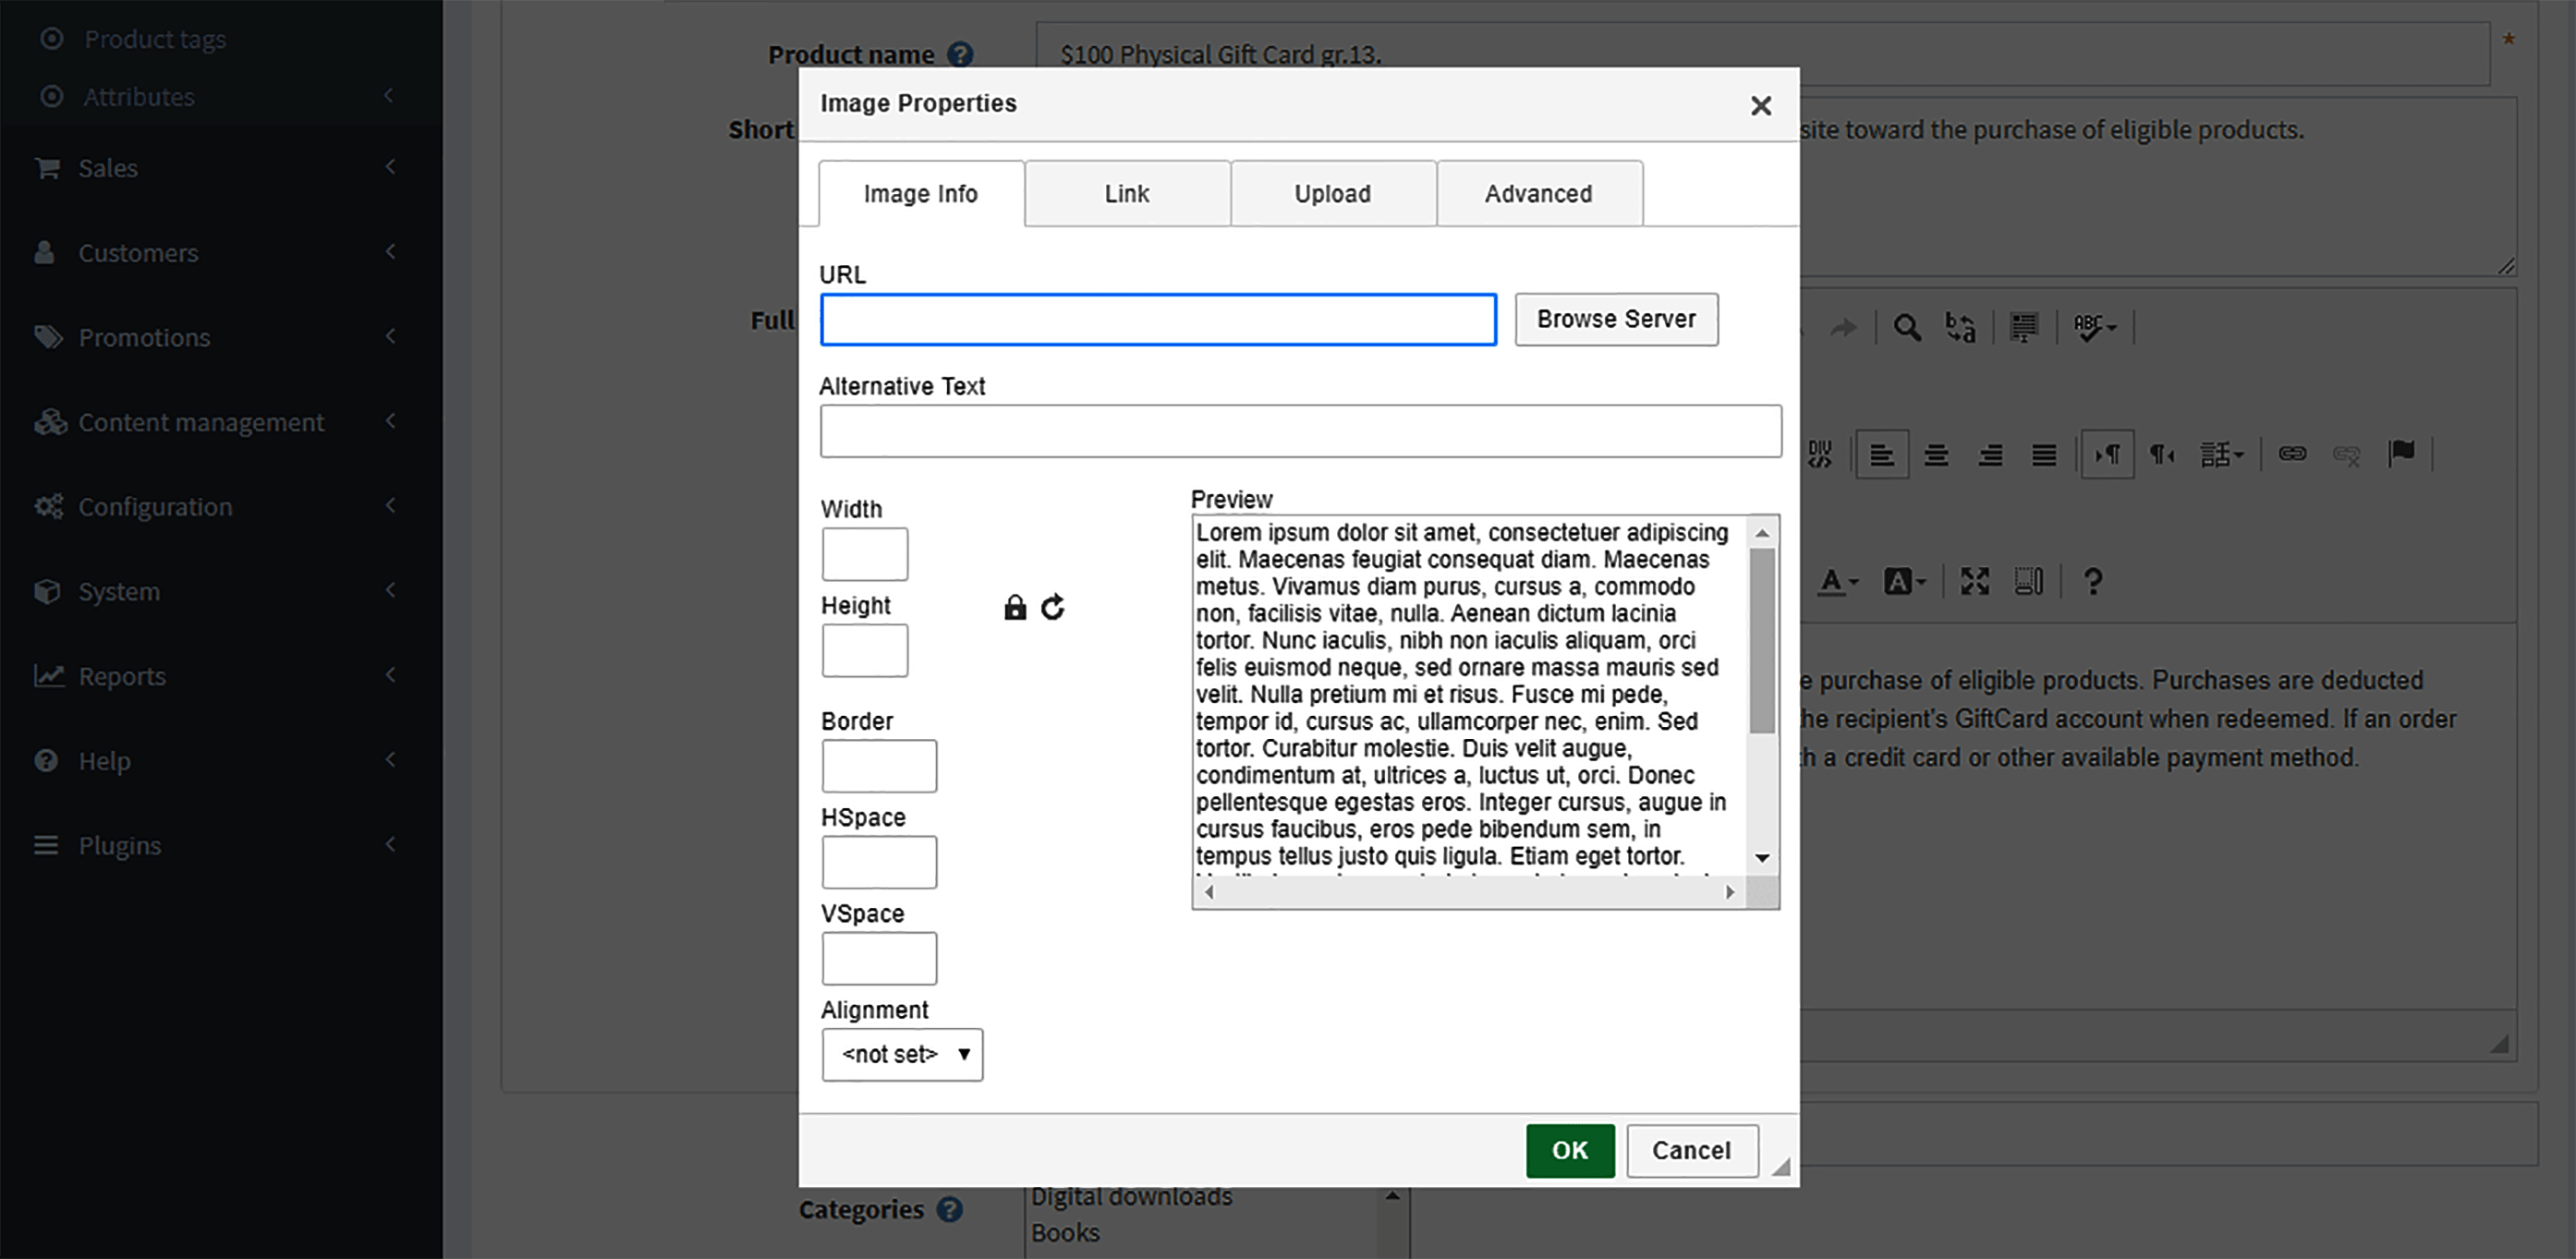This screenshot has height=1259, width=2576.
Task: Open Attributes in sidebar
Action: click(x=139, y=97)
